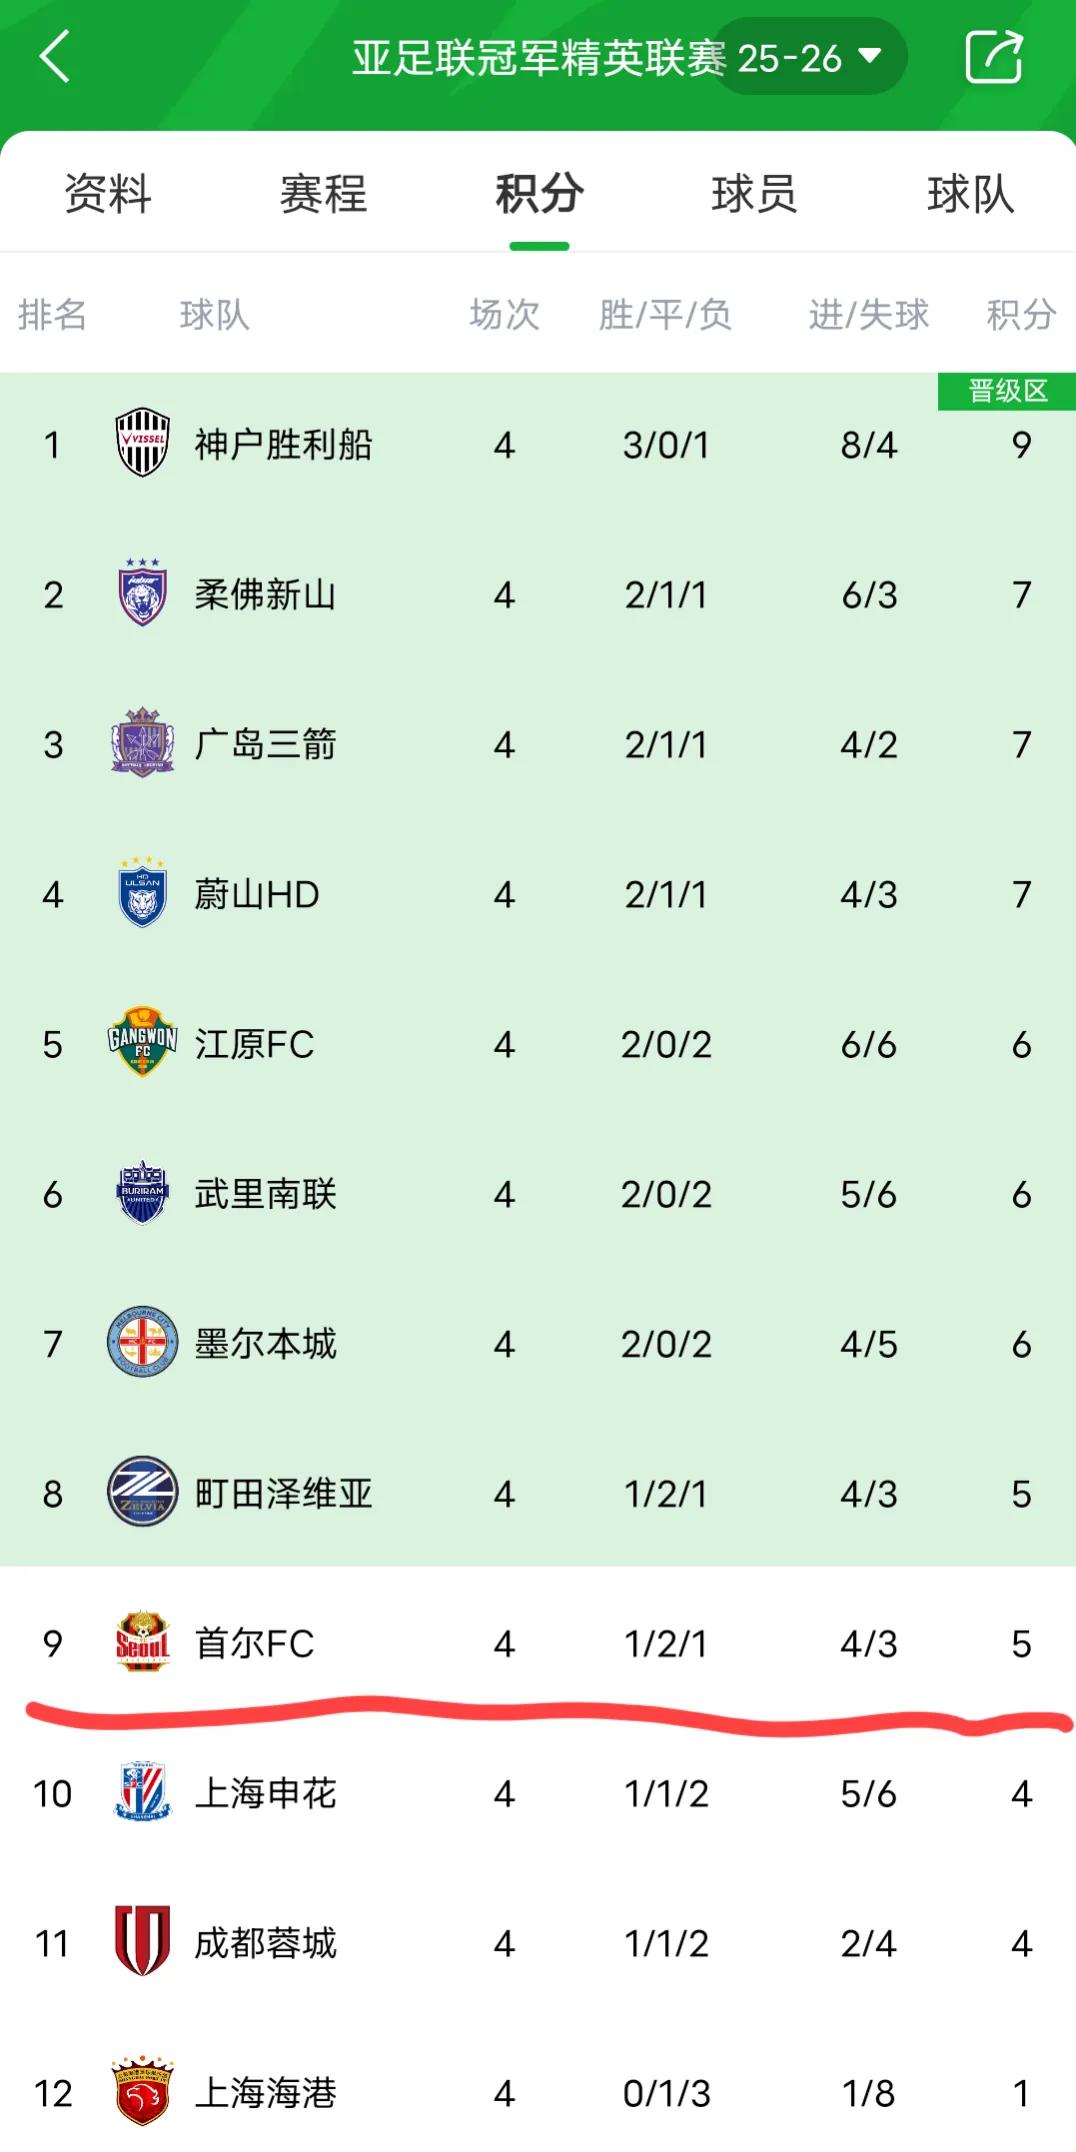The width and height of the screenshot is (1076, 2152).
Task: Tap the Vissel Kobe club logo
Action: point(142,443)
